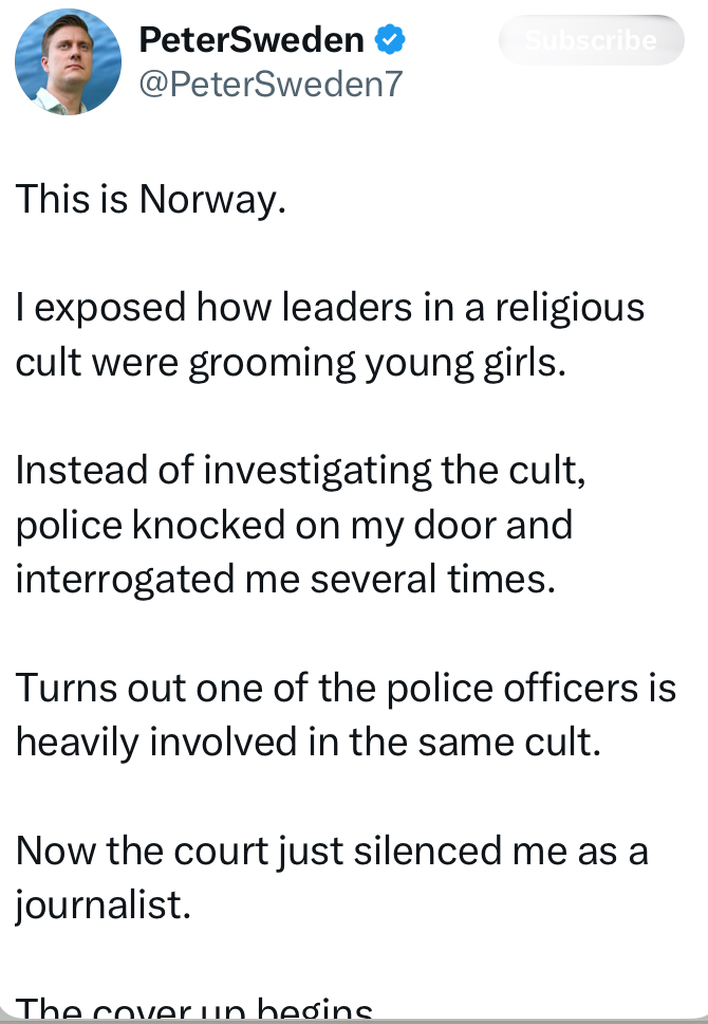
Task: Click the blue verified checkmark badge
Action: click(390, 41)
